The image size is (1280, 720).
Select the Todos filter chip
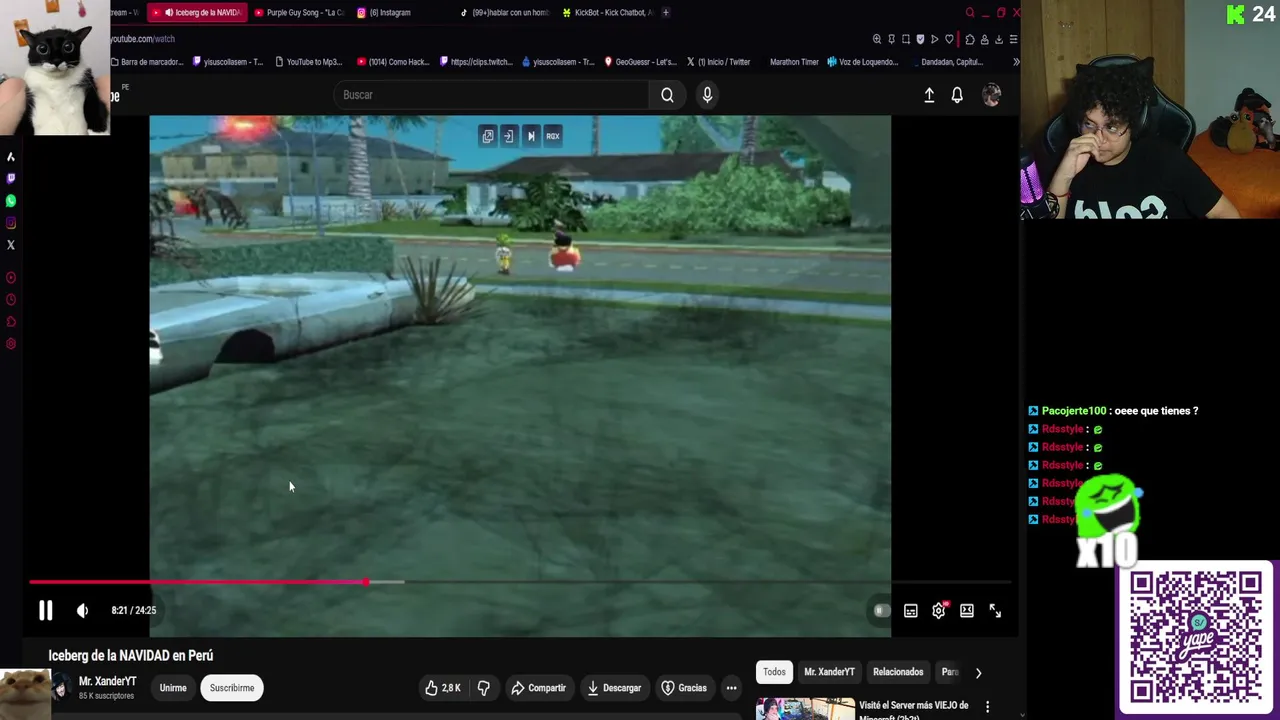point(774,672)
